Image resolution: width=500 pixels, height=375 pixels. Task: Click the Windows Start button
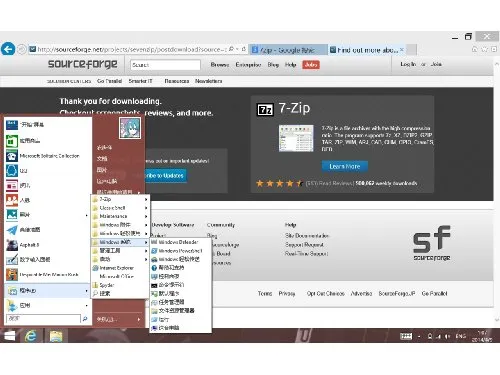pos(9,336)
